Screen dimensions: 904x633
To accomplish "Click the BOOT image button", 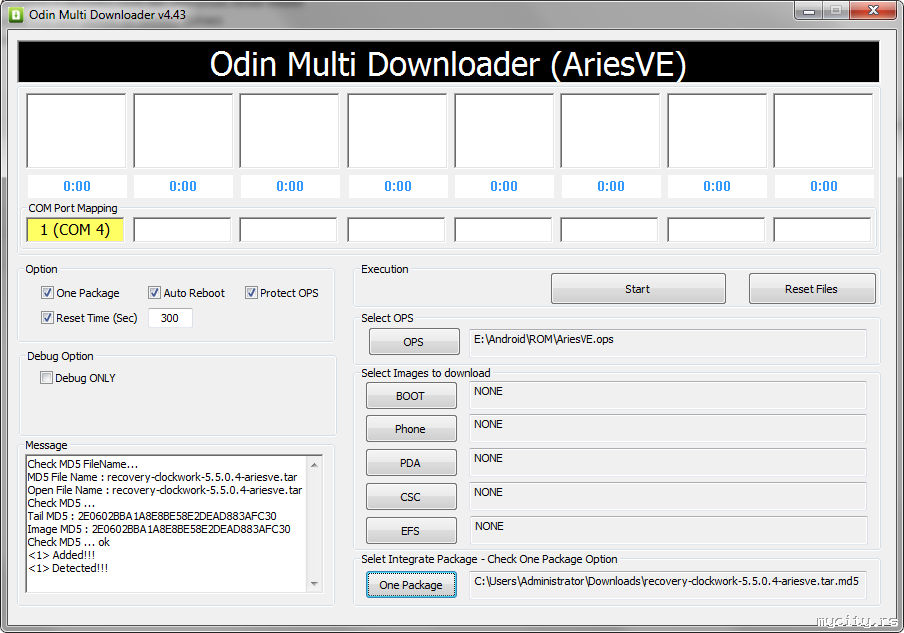I will (x=410, y=396).
